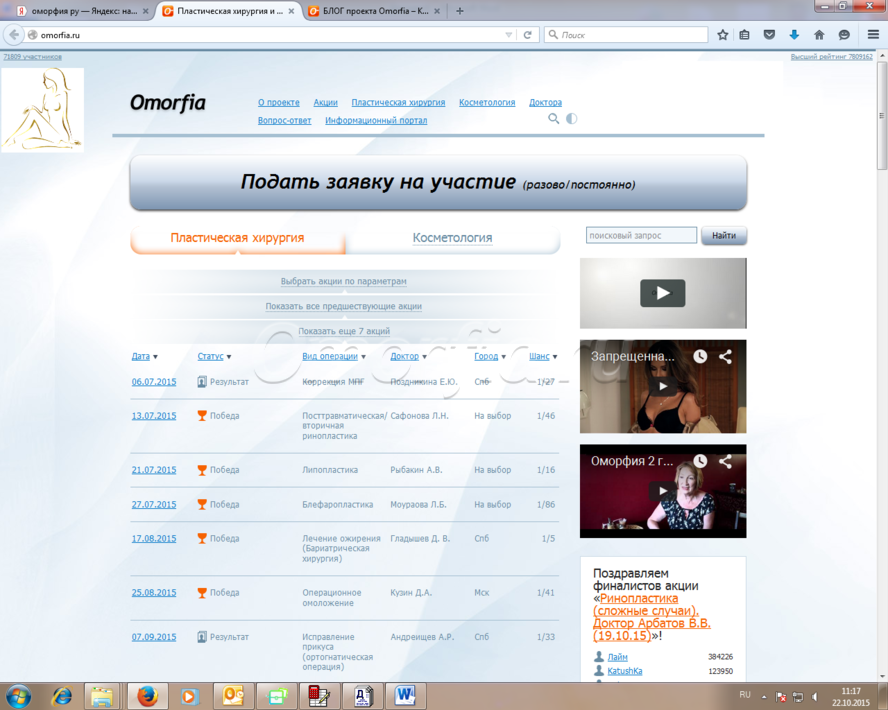Open the Город column filter dropdown
The image size is (888, 710).
pos(503,357)
